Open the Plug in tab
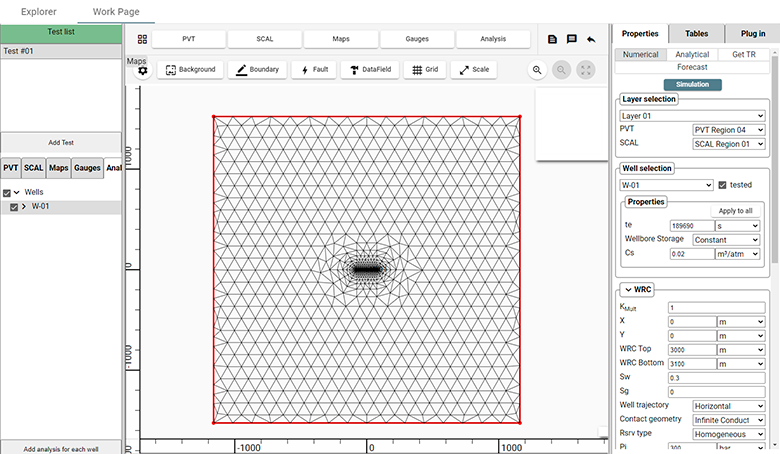780x454 pixels. [753, 33]
